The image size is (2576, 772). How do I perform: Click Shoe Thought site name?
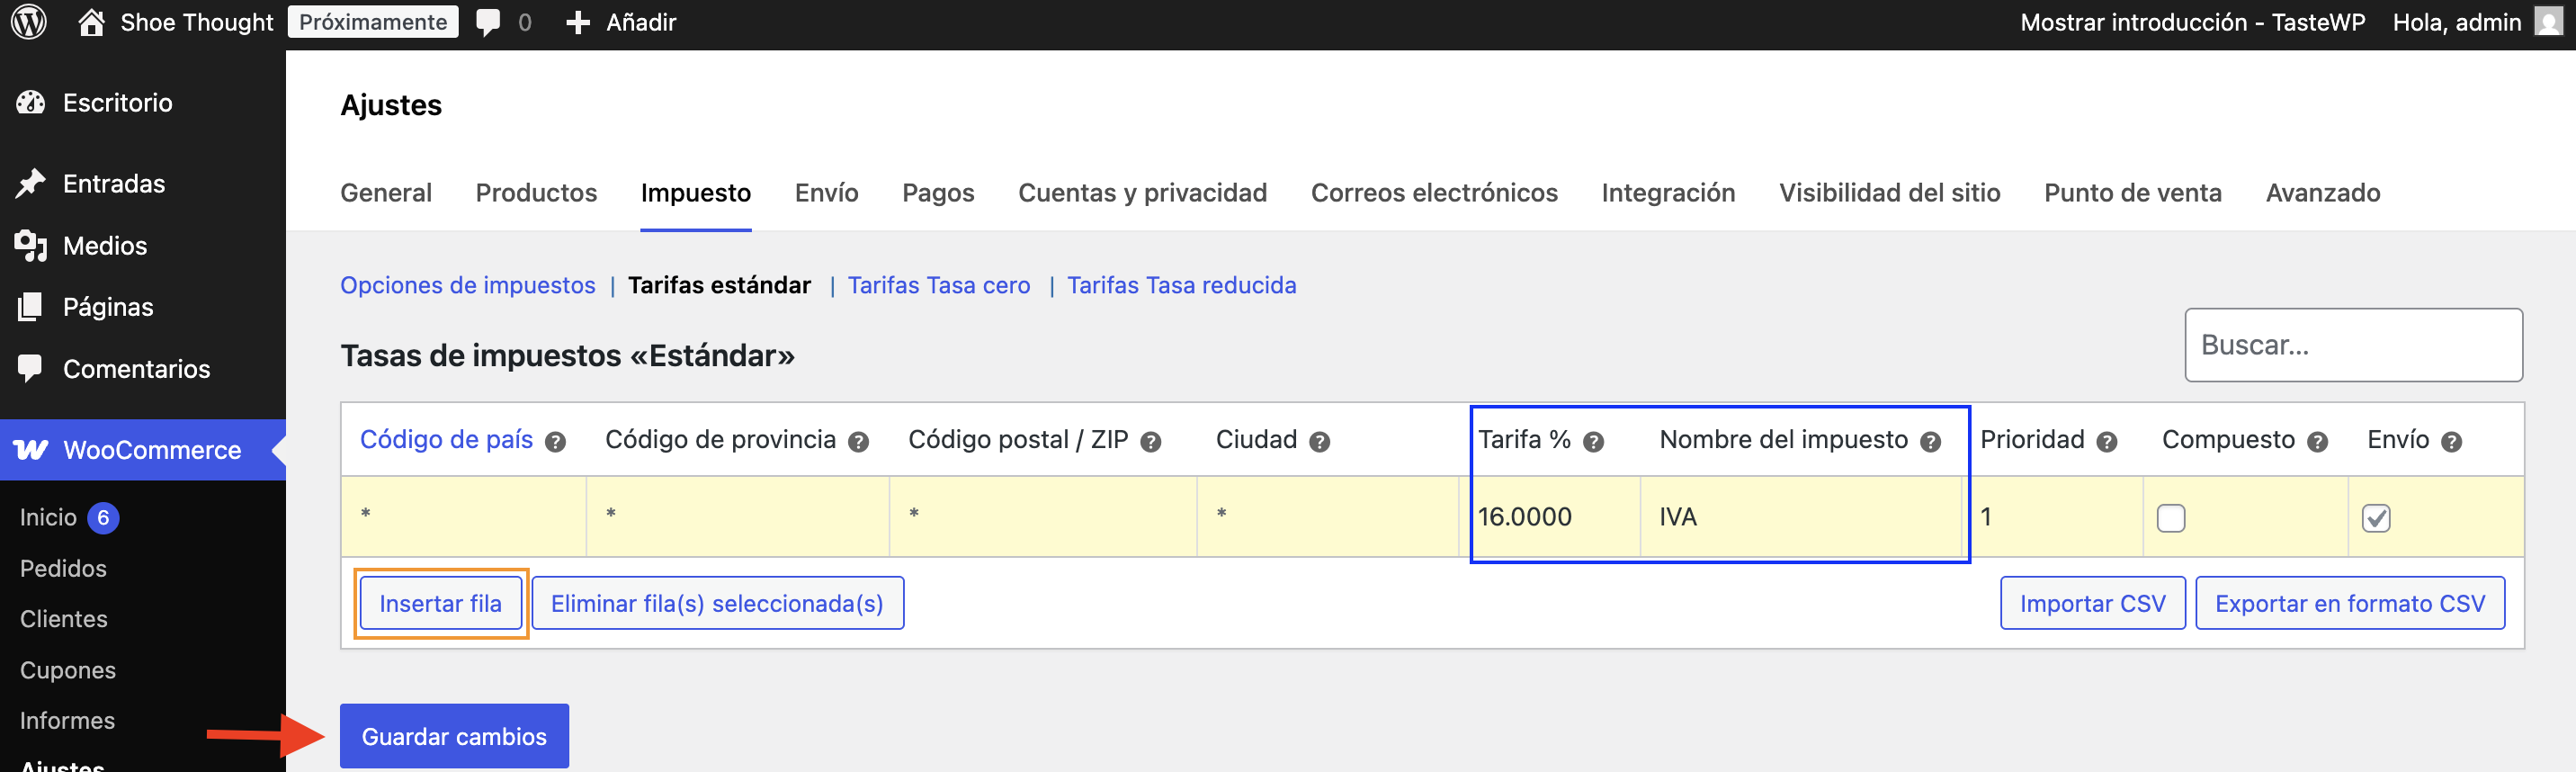196,22
